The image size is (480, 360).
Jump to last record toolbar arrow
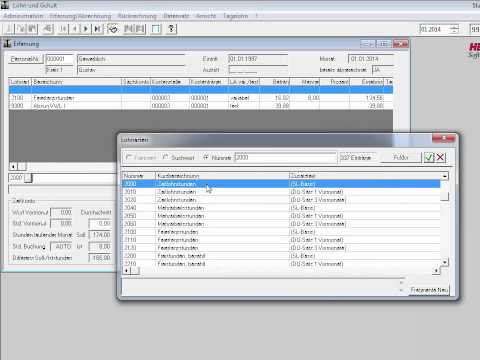point(97,29)
